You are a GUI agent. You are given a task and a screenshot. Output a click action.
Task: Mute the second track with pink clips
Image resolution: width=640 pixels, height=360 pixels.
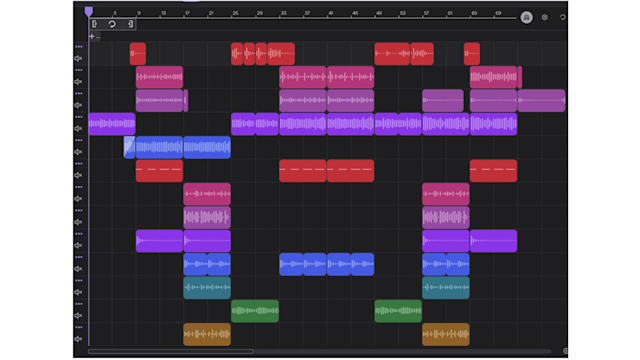coord(78,82)
